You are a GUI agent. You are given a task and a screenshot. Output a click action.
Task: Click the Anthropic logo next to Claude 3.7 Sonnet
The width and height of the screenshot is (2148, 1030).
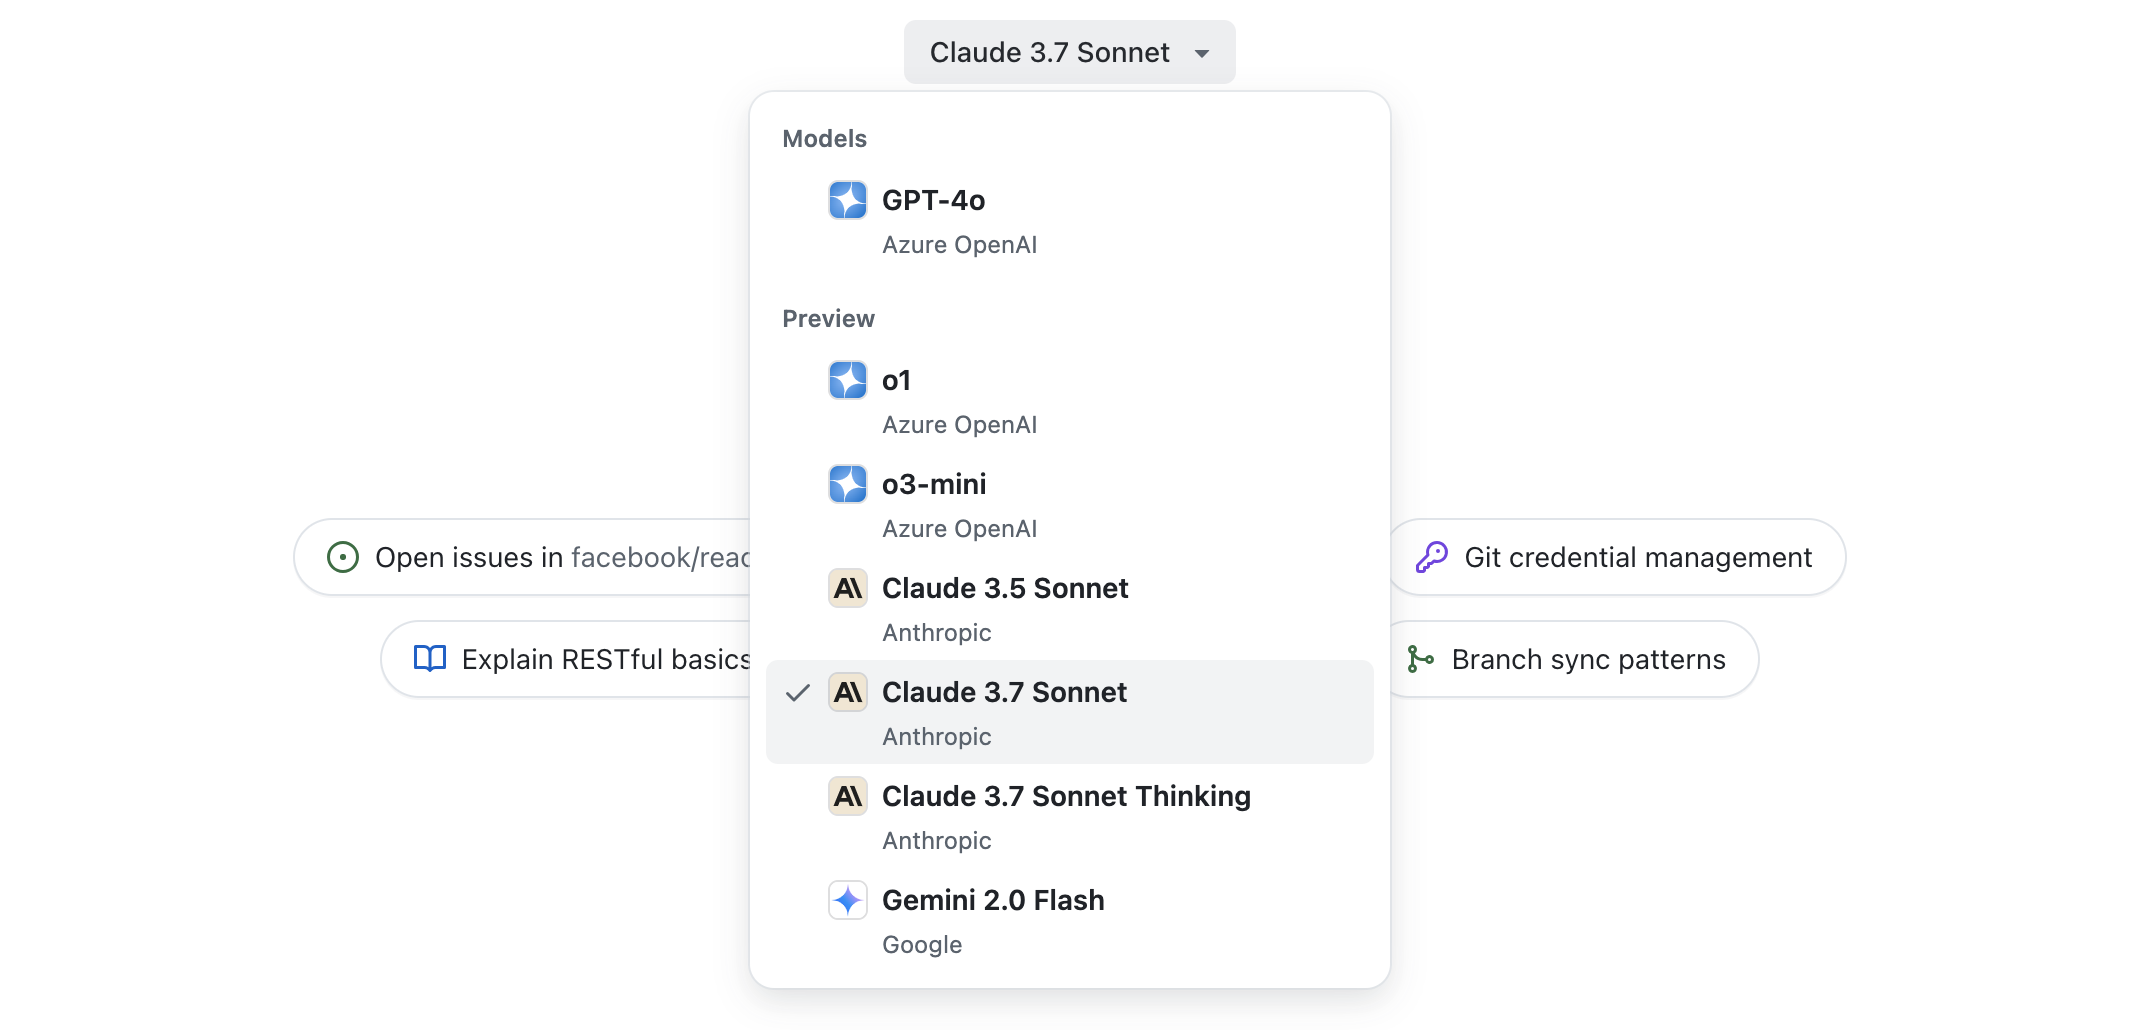point(848,692)
